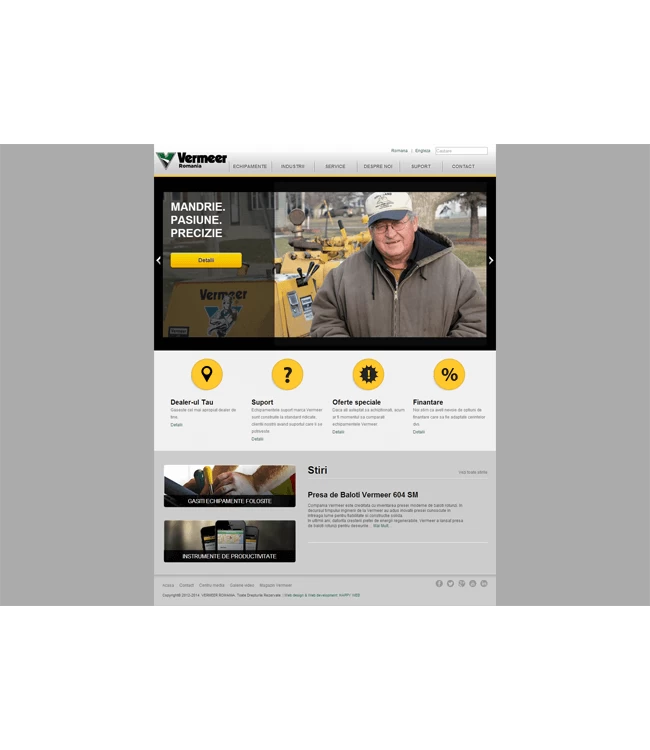Open the Vezi toate stirile link
Image resolution: width=650 pixels, height=750 pixels.
[x=473, y=472]
